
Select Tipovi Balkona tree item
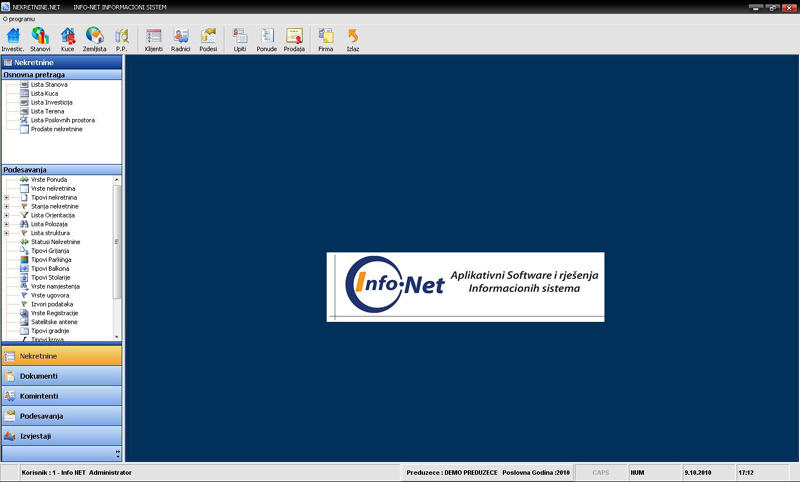[50, 269]
